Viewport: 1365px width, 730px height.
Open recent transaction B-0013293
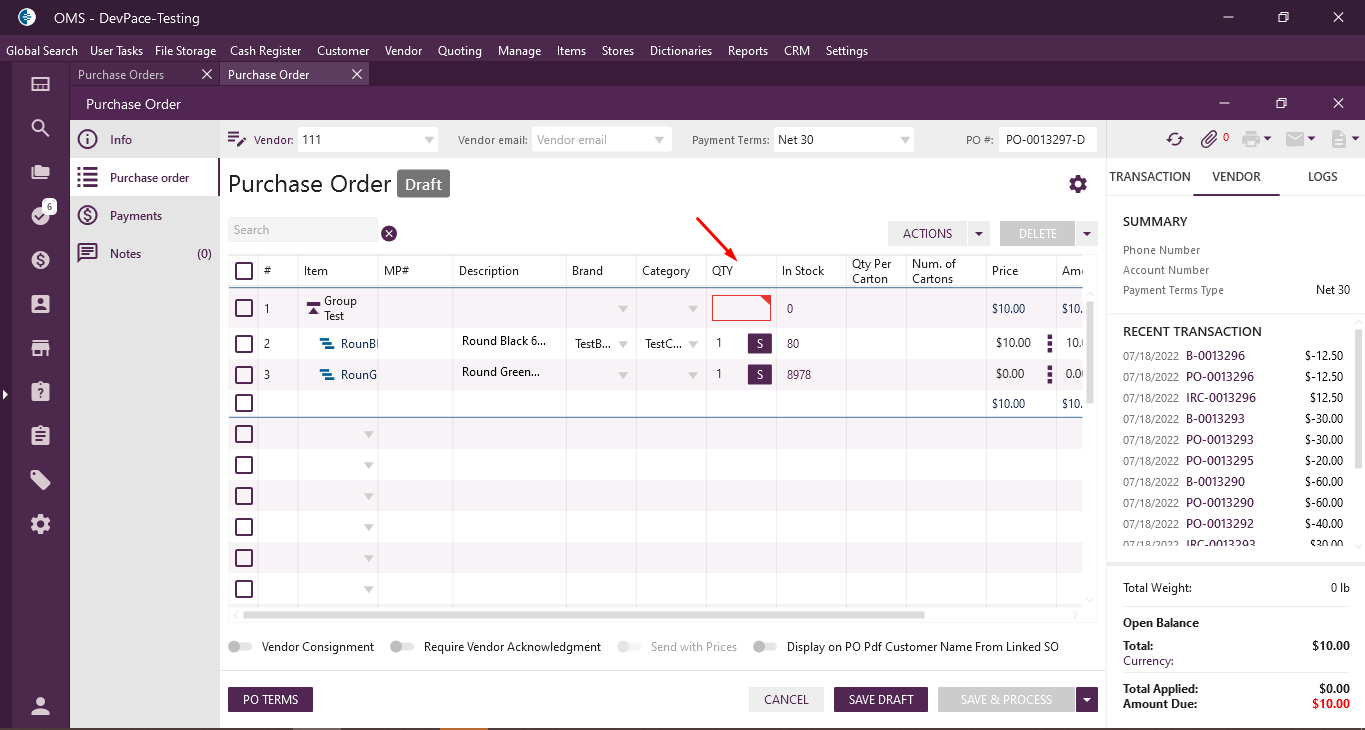[1215, 419]
